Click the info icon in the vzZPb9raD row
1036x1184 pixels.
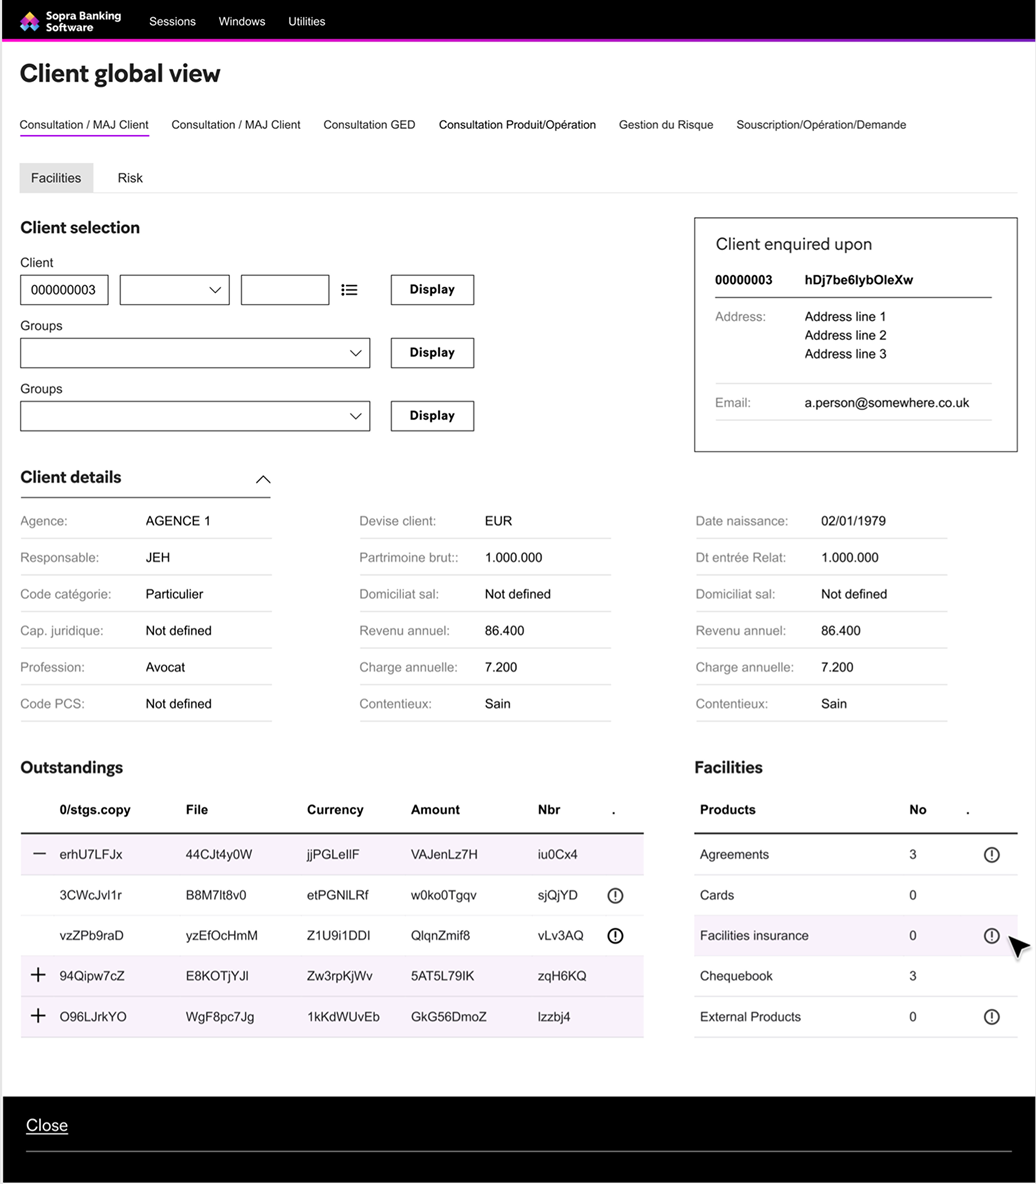(615, 936)
